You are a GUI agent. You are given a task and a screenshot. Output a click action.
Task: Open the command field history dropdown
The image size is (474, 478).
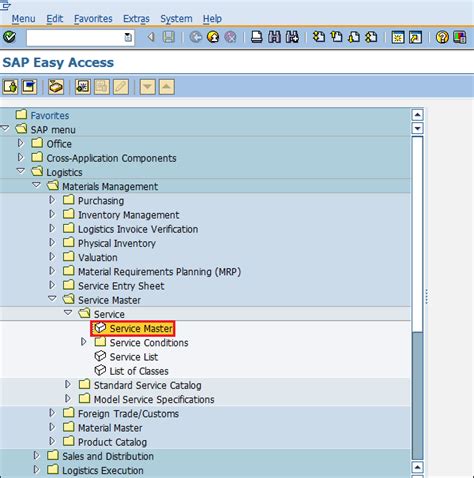tap(128, 37)
